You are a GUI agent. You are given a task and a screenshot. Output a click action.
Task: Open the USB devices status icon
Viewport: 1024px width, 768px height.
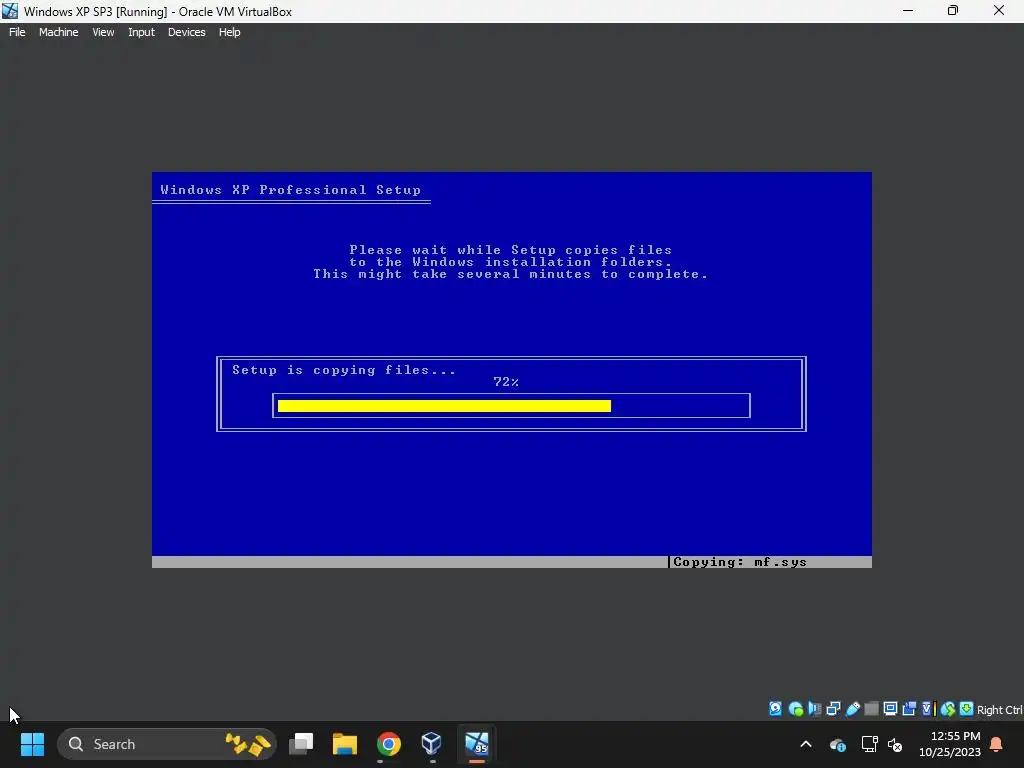[852, 709]
